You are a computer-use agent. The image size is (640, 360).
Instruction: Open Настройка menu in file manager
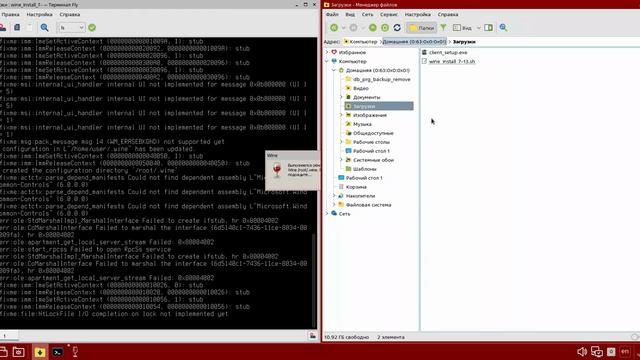click(x=418, y=14)
